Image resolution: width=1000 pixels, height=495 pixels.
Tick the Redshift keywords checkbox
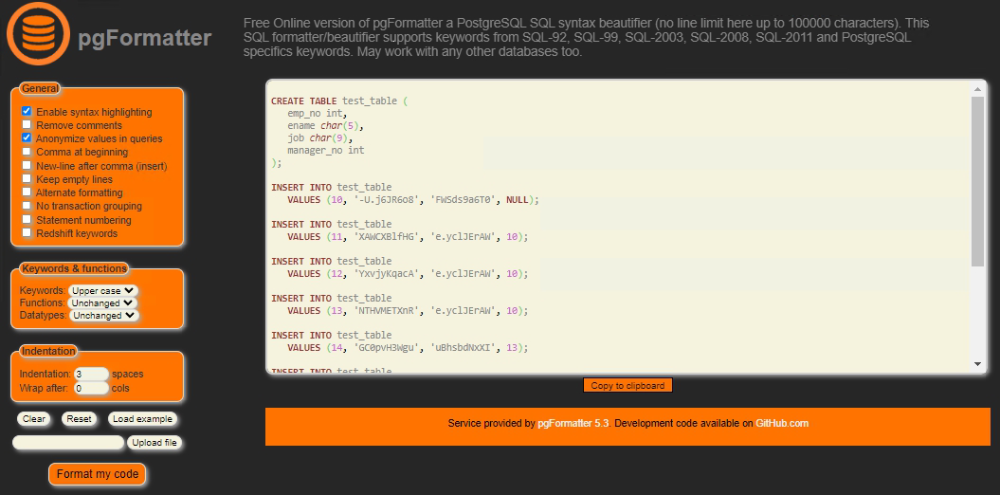27,233
